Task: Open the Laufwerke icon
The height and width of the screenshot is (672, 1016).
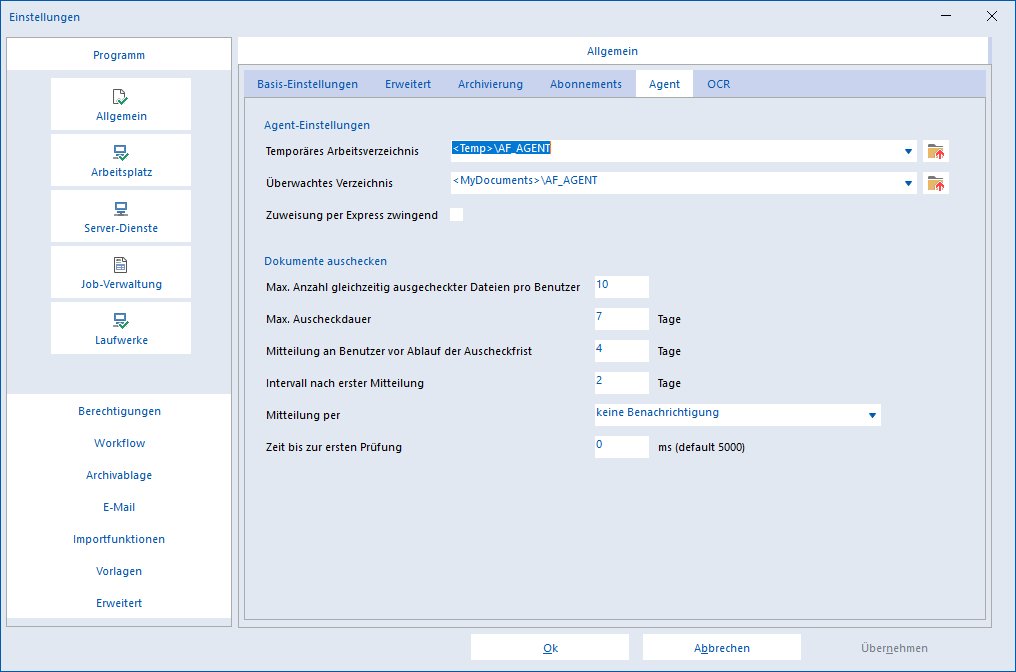Action: pyautogui.click(x=121, y=328)
